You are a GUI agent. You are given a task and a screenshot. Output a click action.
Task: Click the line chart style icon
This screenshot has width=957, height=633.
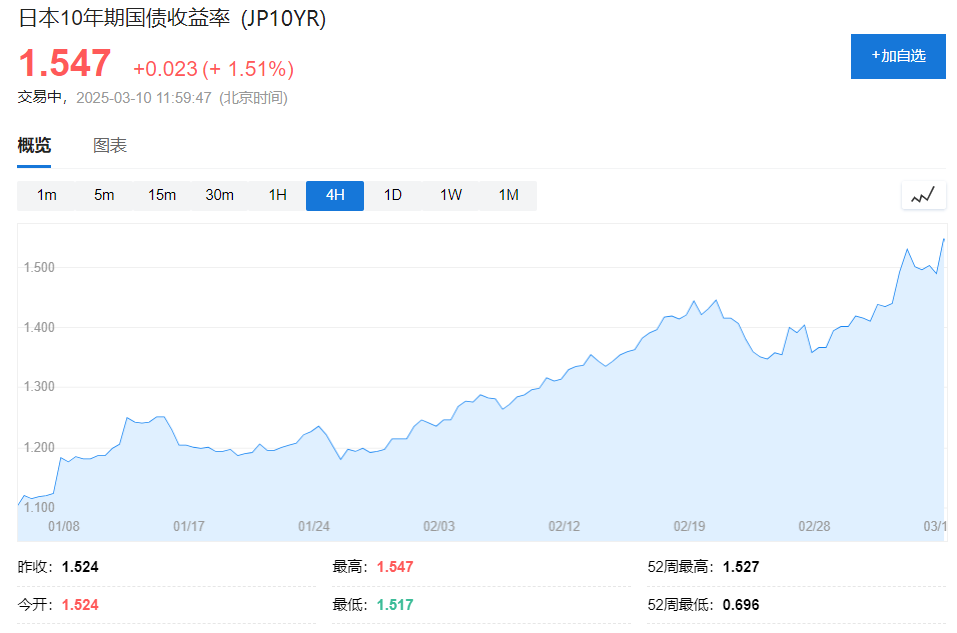pyautogui.click(x=923, y=196)
